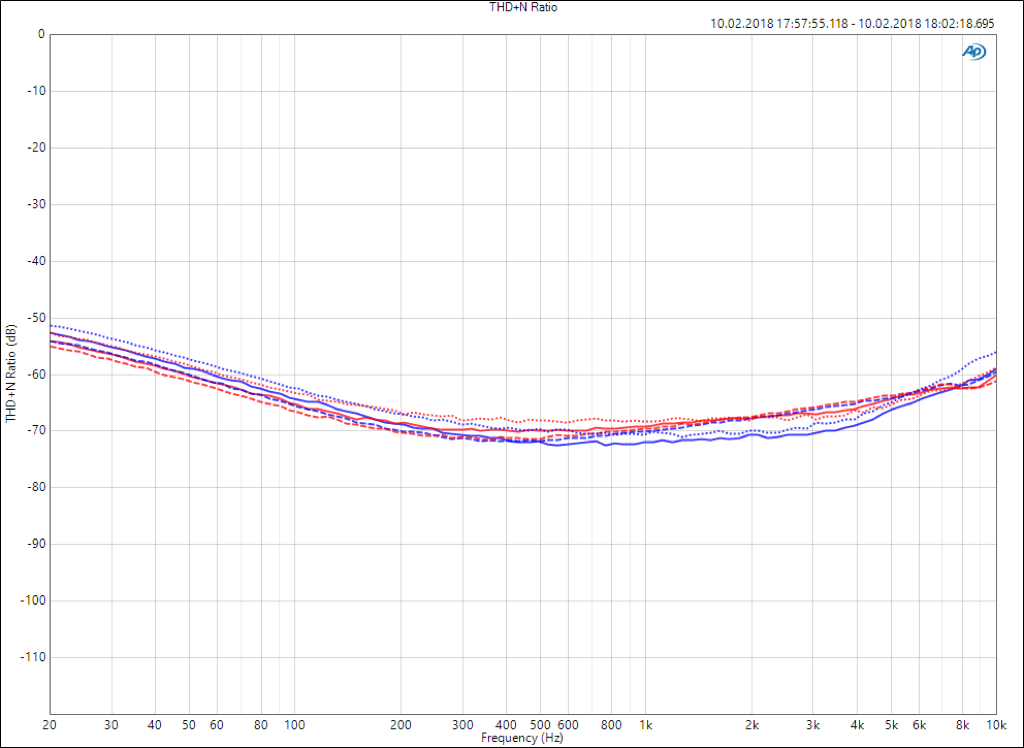Select the vertical THD+N Ratio (dB) axis label
Screen dimensions: 1024x748
pos(10,373)
